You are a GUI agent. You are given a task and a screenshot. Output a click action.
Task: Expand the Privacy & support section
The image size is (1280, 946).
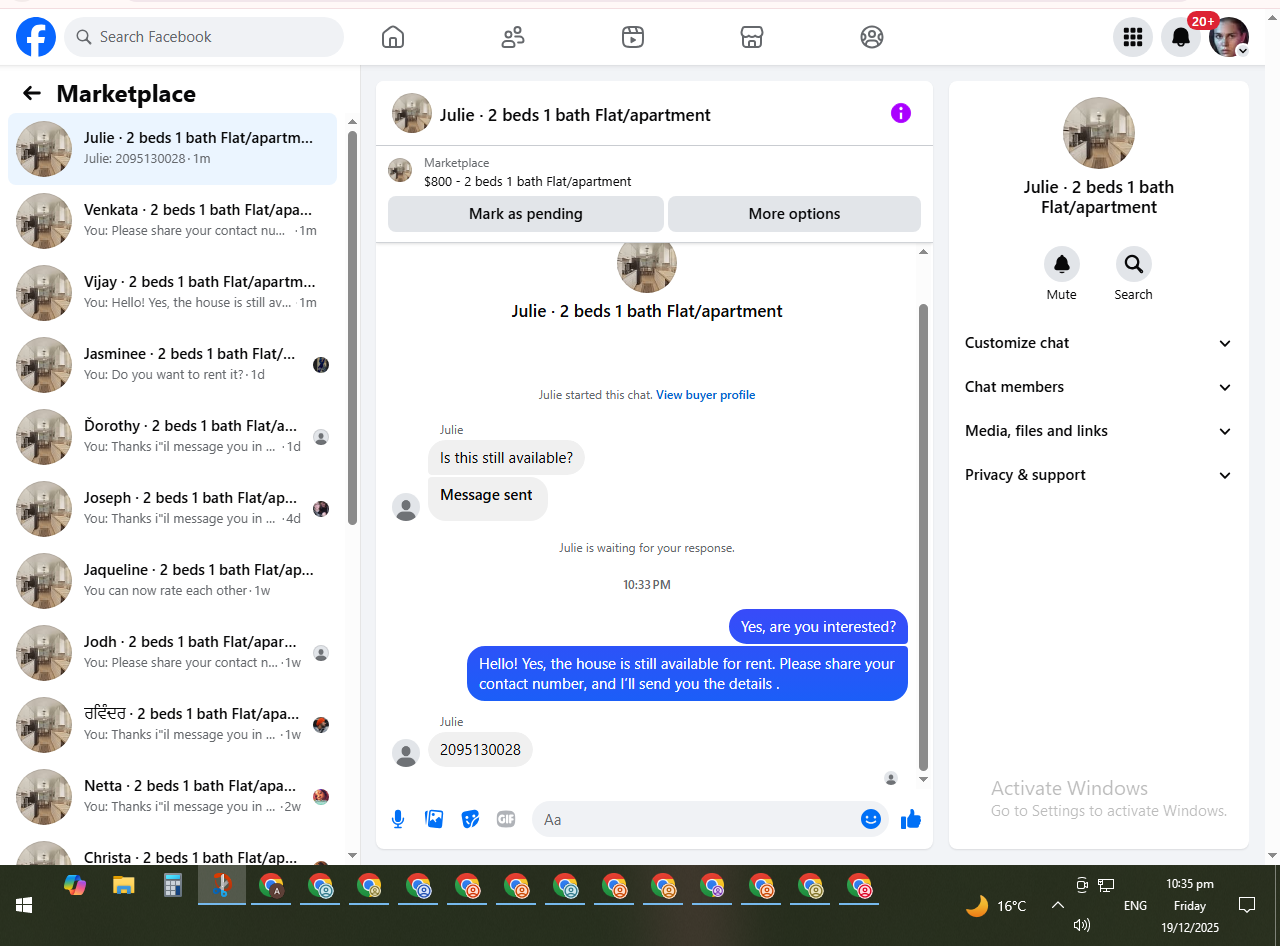pyautogui.click(x=1099, y=475)
